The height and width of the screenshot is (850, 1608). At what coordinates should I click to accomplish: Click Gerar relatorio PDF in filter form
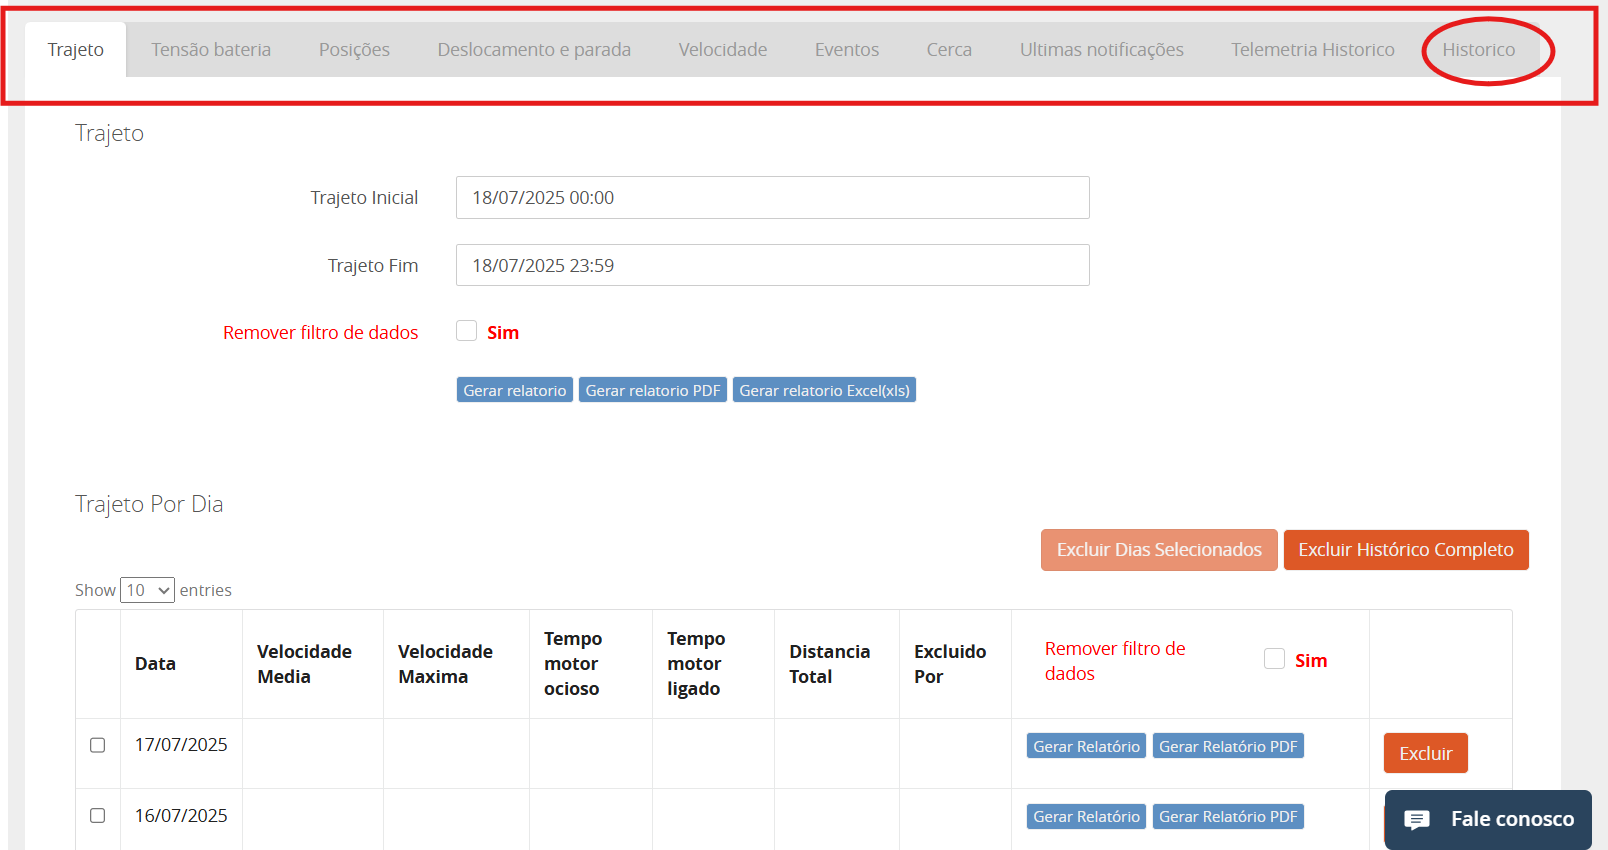pyautogui.click(x=652, y=390)
